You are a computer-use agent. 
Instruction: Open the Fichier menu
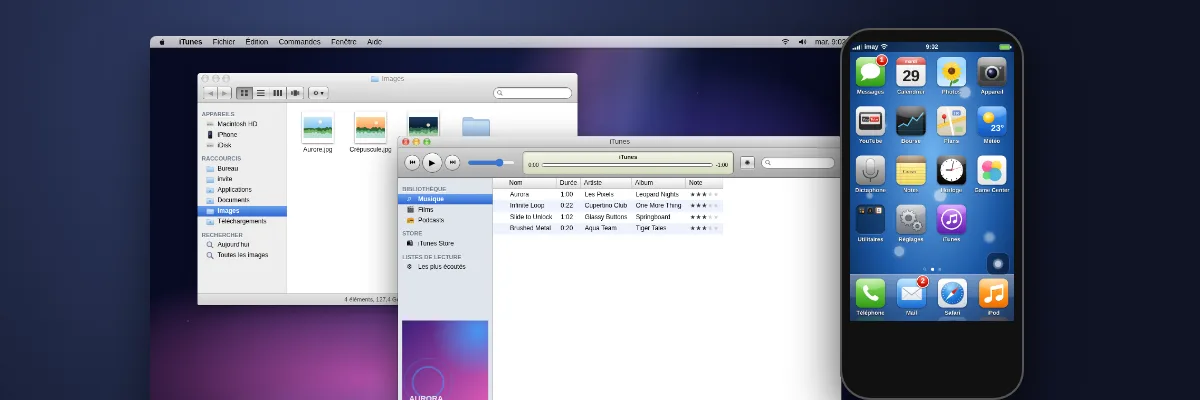224,42
